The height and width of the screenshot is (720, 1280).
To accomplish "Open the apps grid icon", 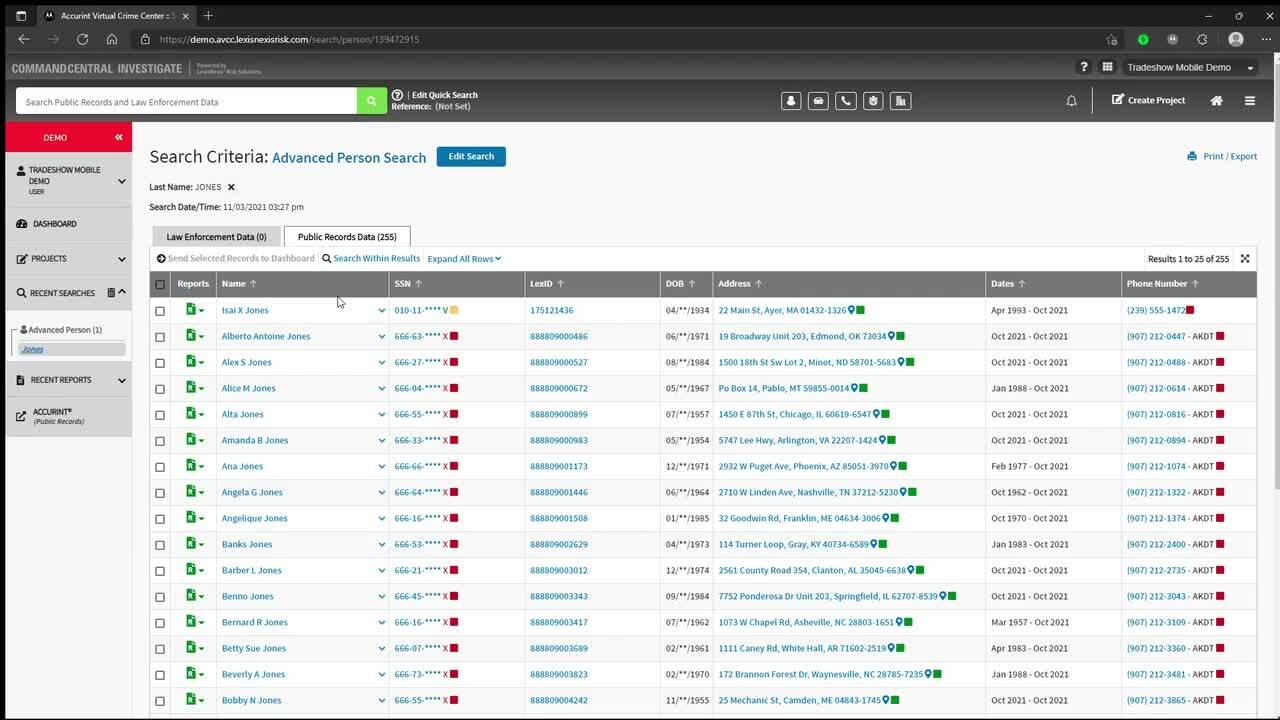I will [x=1107, y=67].
